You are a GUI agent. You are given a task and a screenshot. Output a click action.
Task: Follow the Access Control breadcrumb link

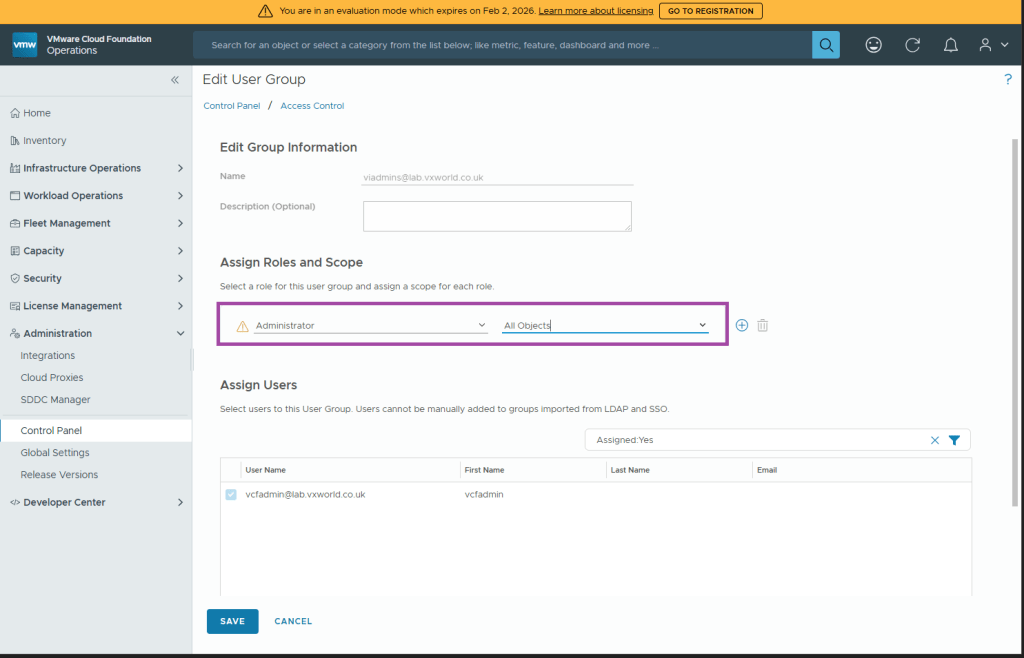tap(312, 106)
